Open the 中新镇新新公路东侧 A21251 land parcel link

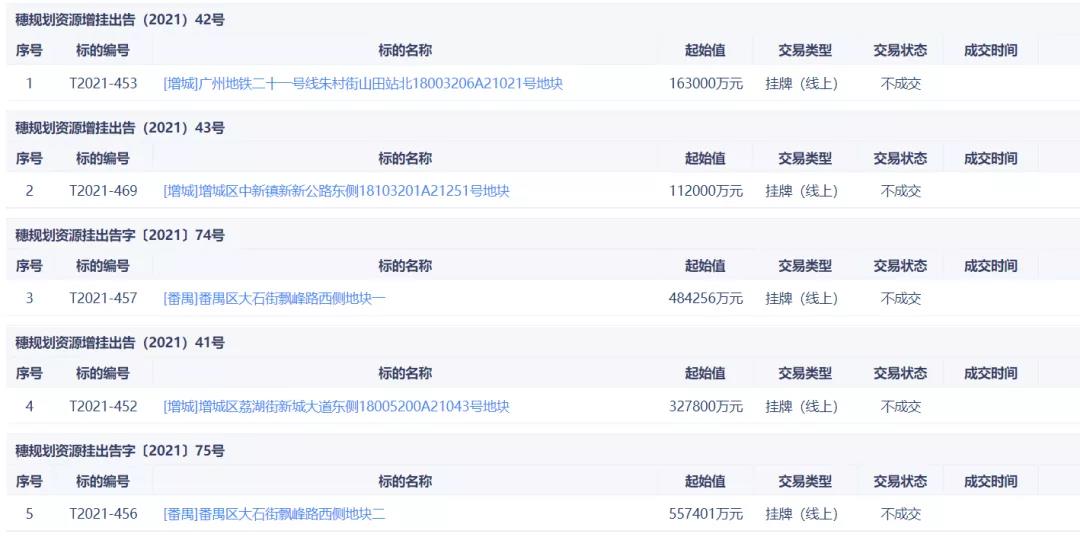tap(336, 191)
